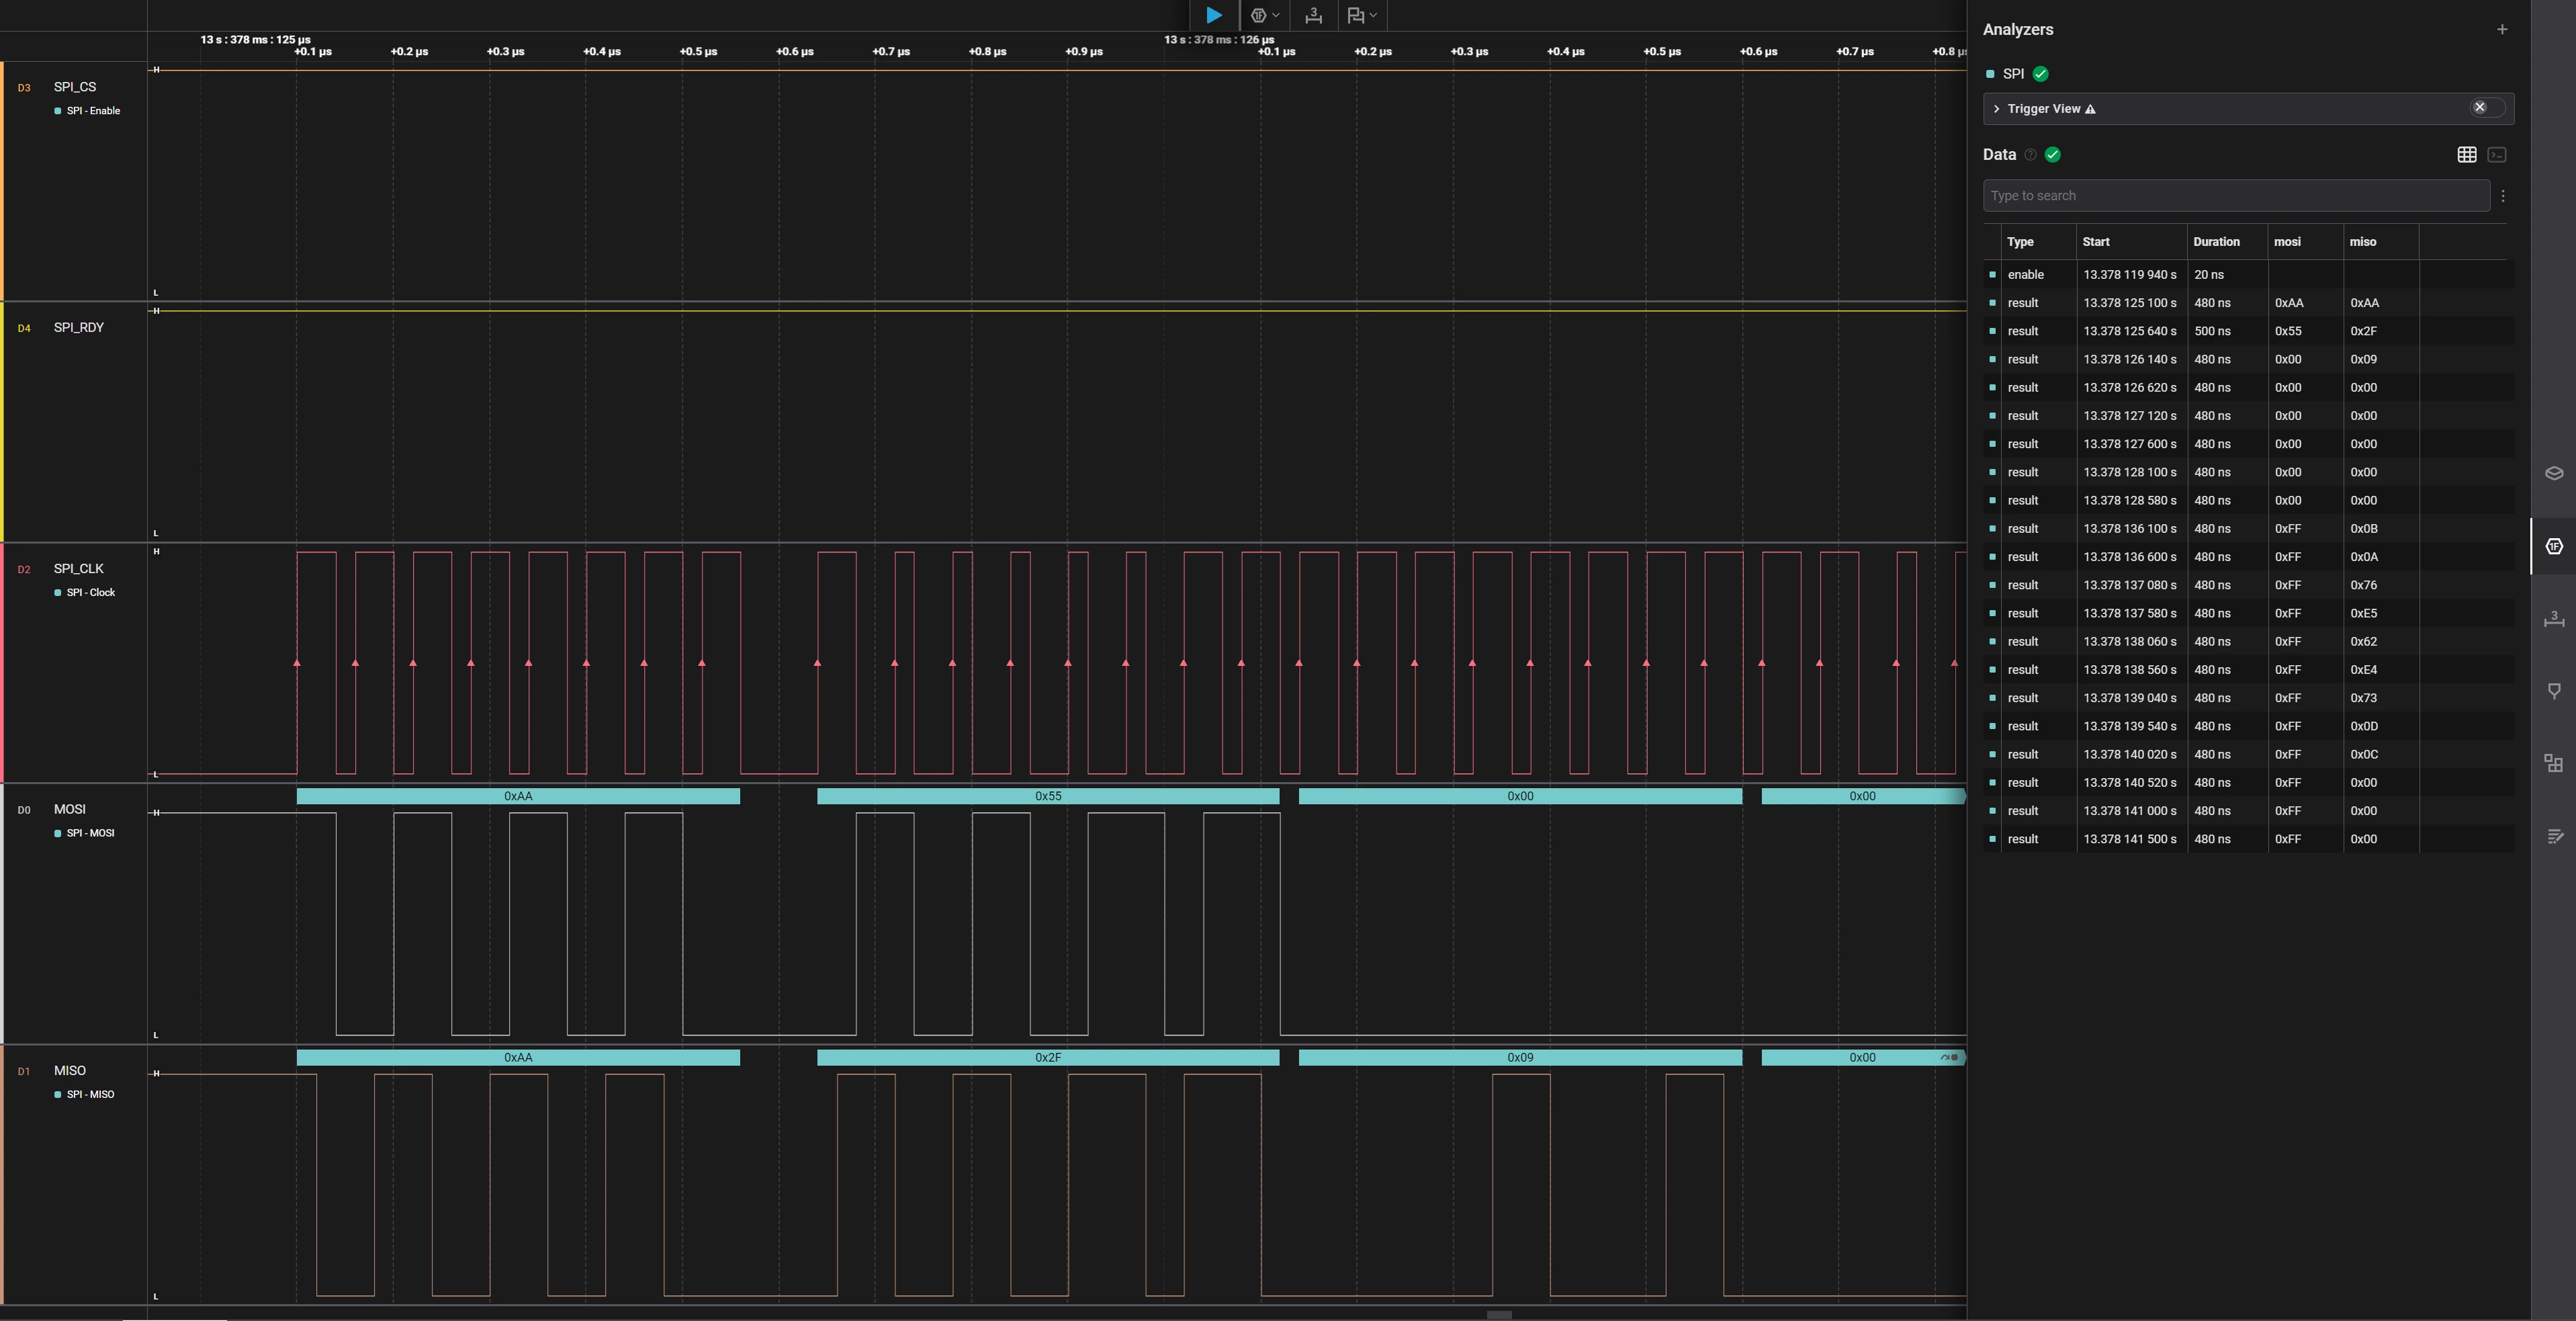Screen dimensions: 2576x1321
Task: Select result row with miso 0x0D
Action: tap(2248, 726)
